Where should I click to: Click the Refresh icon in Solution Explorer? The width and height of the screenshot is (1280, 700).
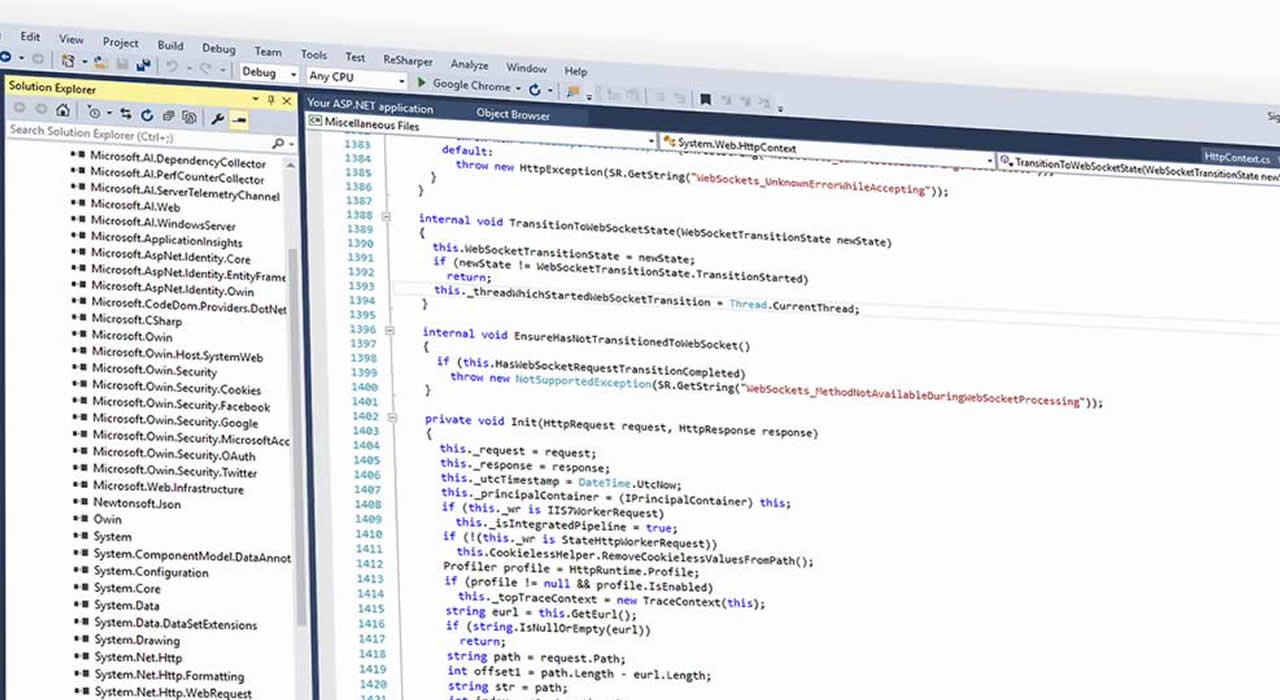coord(146,115)
